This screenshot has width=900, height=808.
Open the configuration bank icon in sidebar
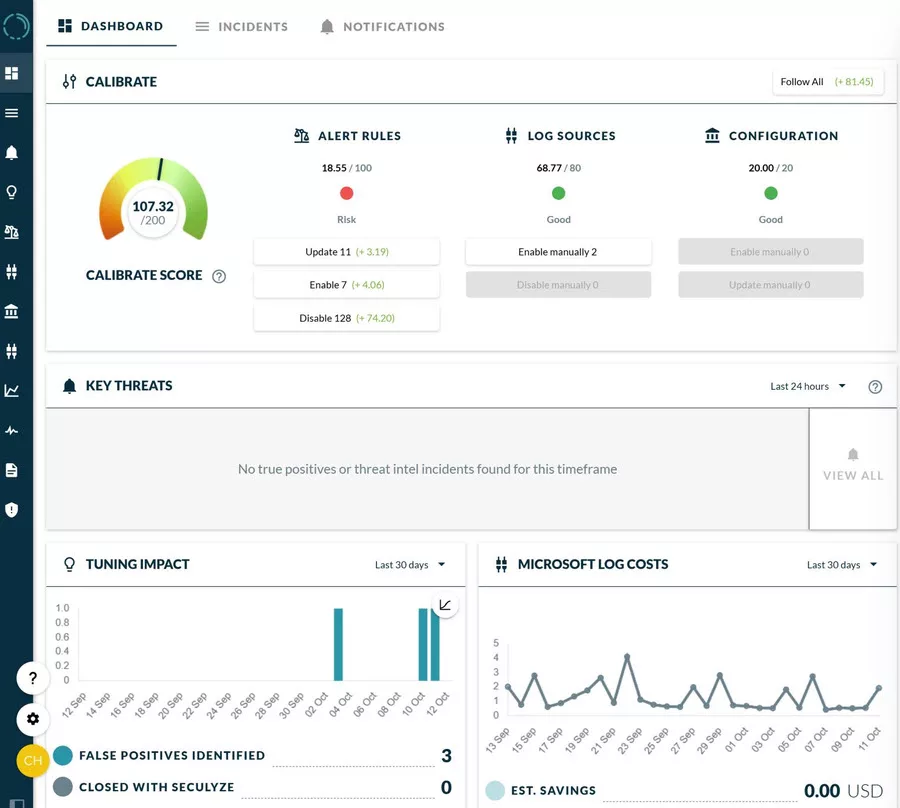(11, 311)
